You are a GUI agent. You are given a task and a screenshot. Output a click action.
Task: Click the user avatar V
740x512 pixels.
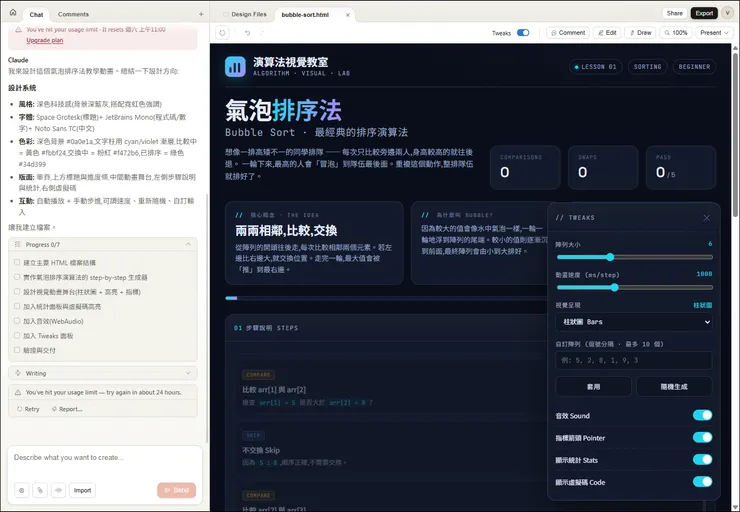[x=727, y=13]
